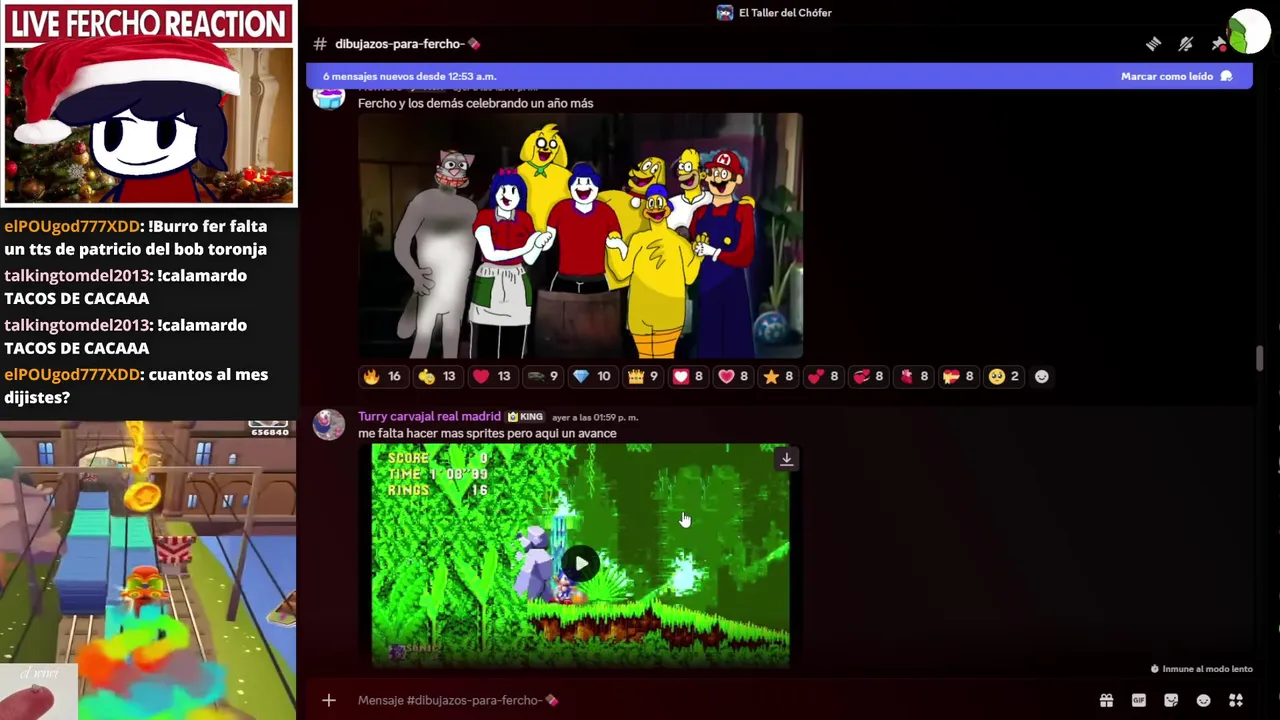This screenshot has width=1280, height=720.
Task: Toggle the fire reaction with 16
Action: [x=383, y=376]
